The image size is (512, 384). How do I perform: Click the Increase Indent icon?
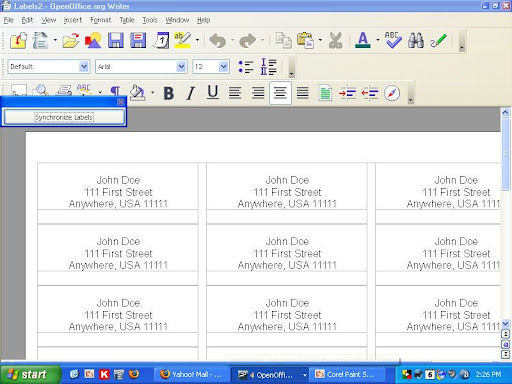coord(347,93)
